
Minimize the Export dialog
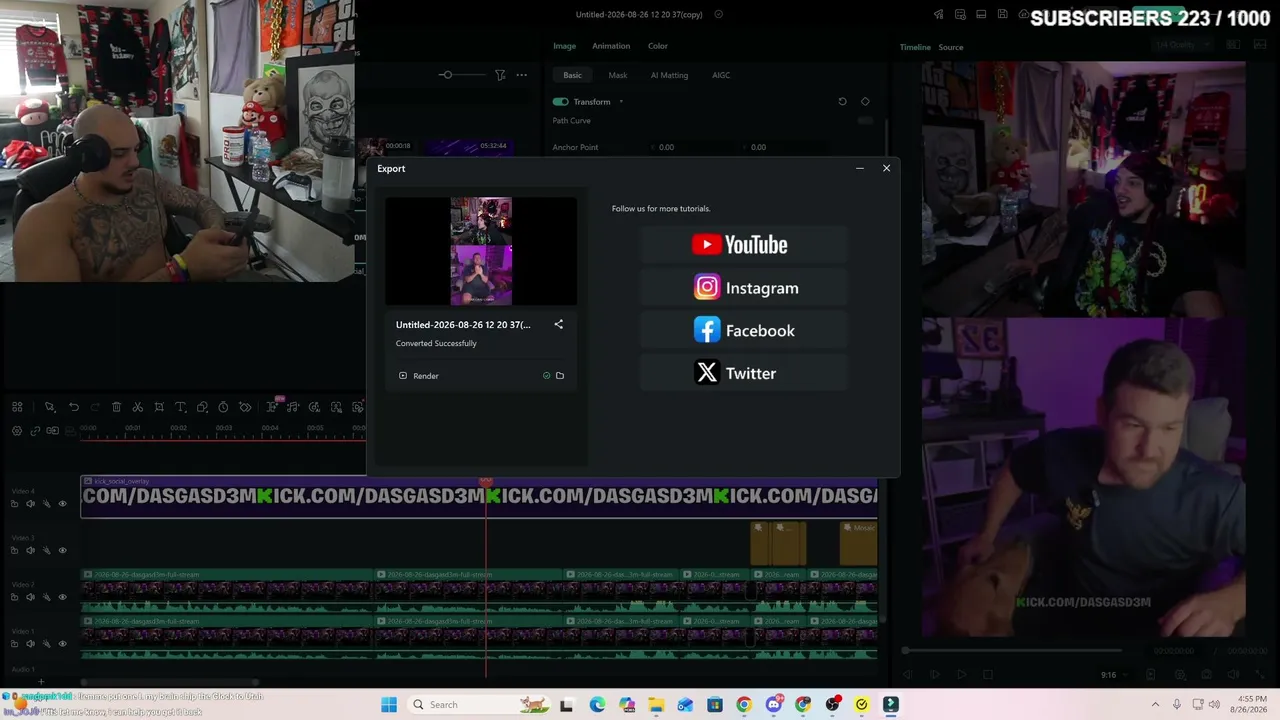[x=860, y=168]
